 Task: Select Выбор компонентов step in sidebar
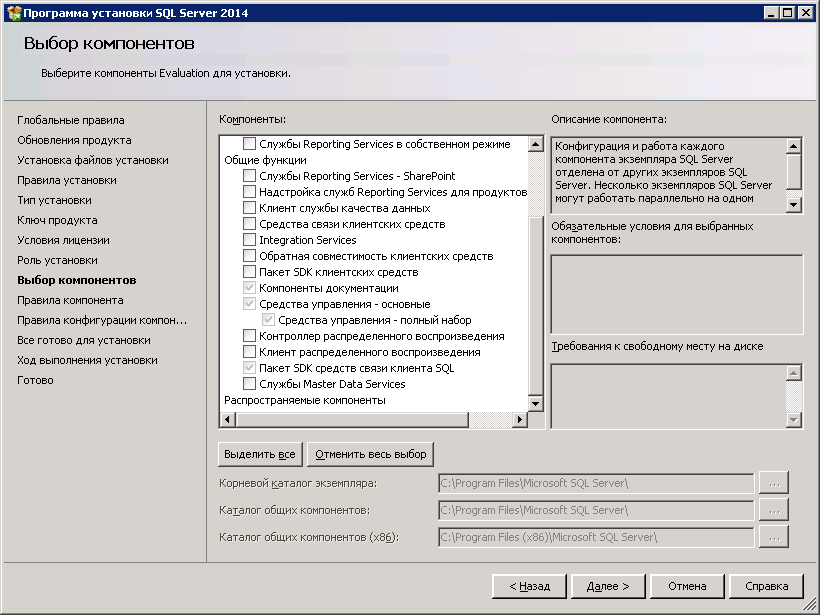tap(76, 280)
